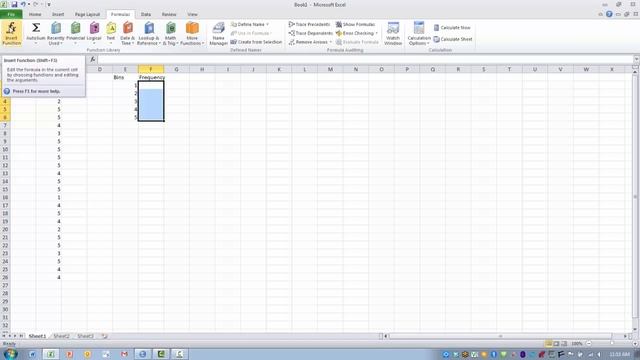Expand the Define Name dropdown arrow
The width and height of the screenshot is (640, 360).
[x=268, y=24]
